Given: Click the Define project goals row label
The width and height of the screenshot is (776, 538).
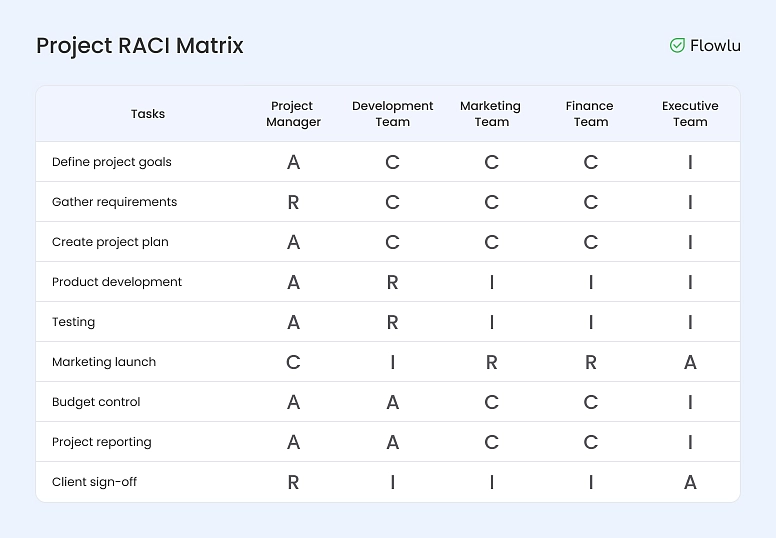Looking at the screenshot, I should pyautogui.click(x=112, y=162).
